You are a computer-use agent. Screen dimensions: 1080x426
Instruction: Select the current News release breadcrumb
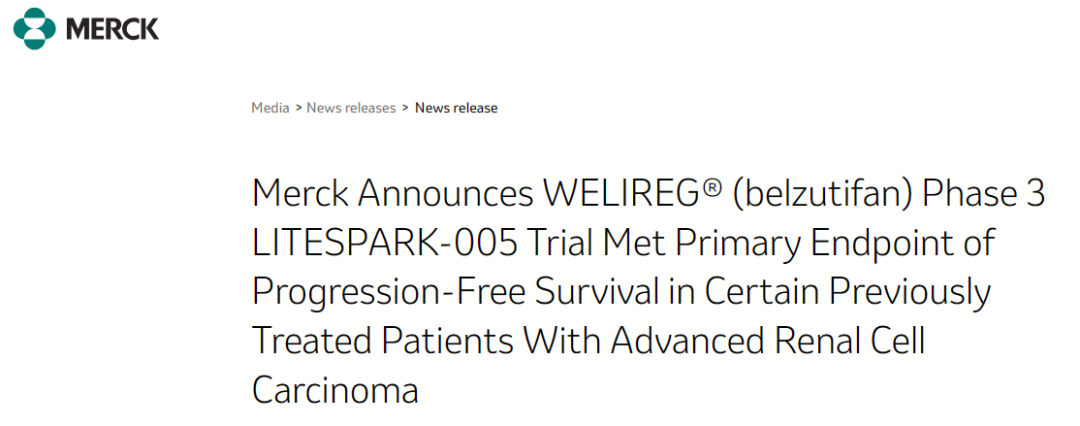(x=456, y=108)
